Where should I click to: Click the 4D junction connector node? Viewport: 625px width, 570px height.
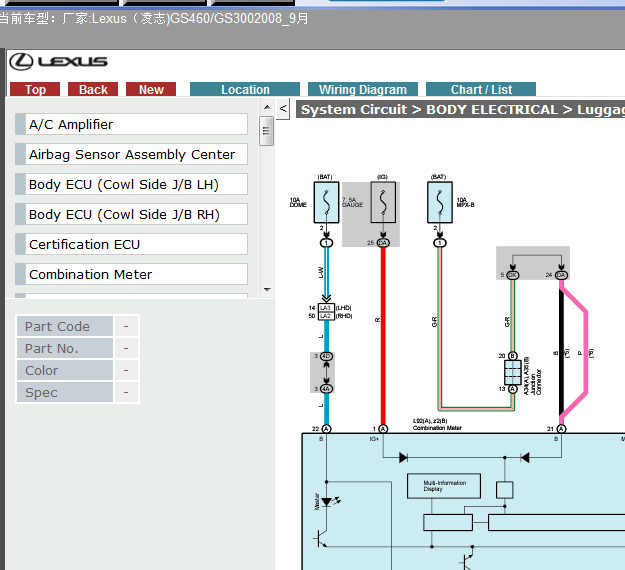(326, 356)
